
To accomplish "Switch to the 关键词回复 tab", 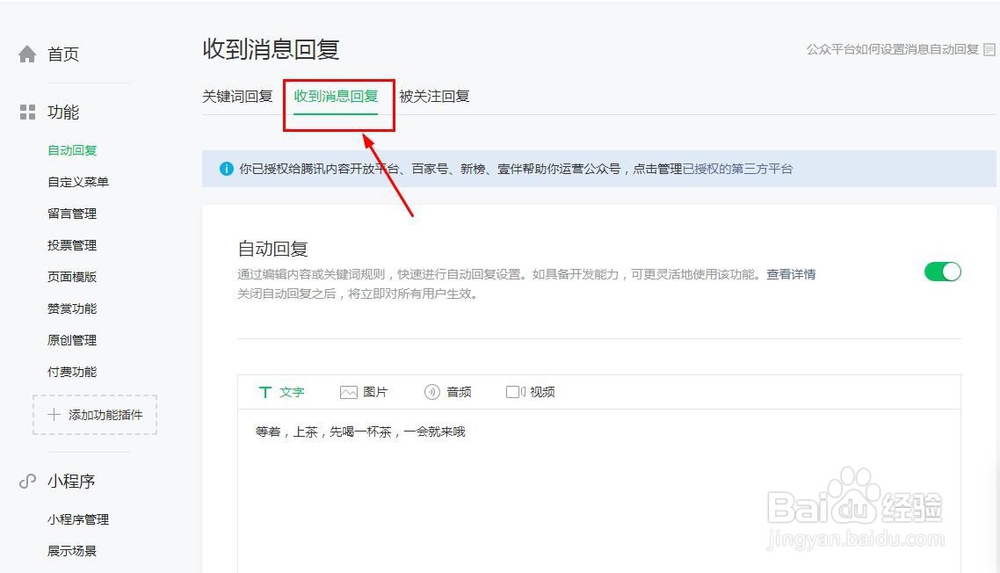I will (237, 96).
